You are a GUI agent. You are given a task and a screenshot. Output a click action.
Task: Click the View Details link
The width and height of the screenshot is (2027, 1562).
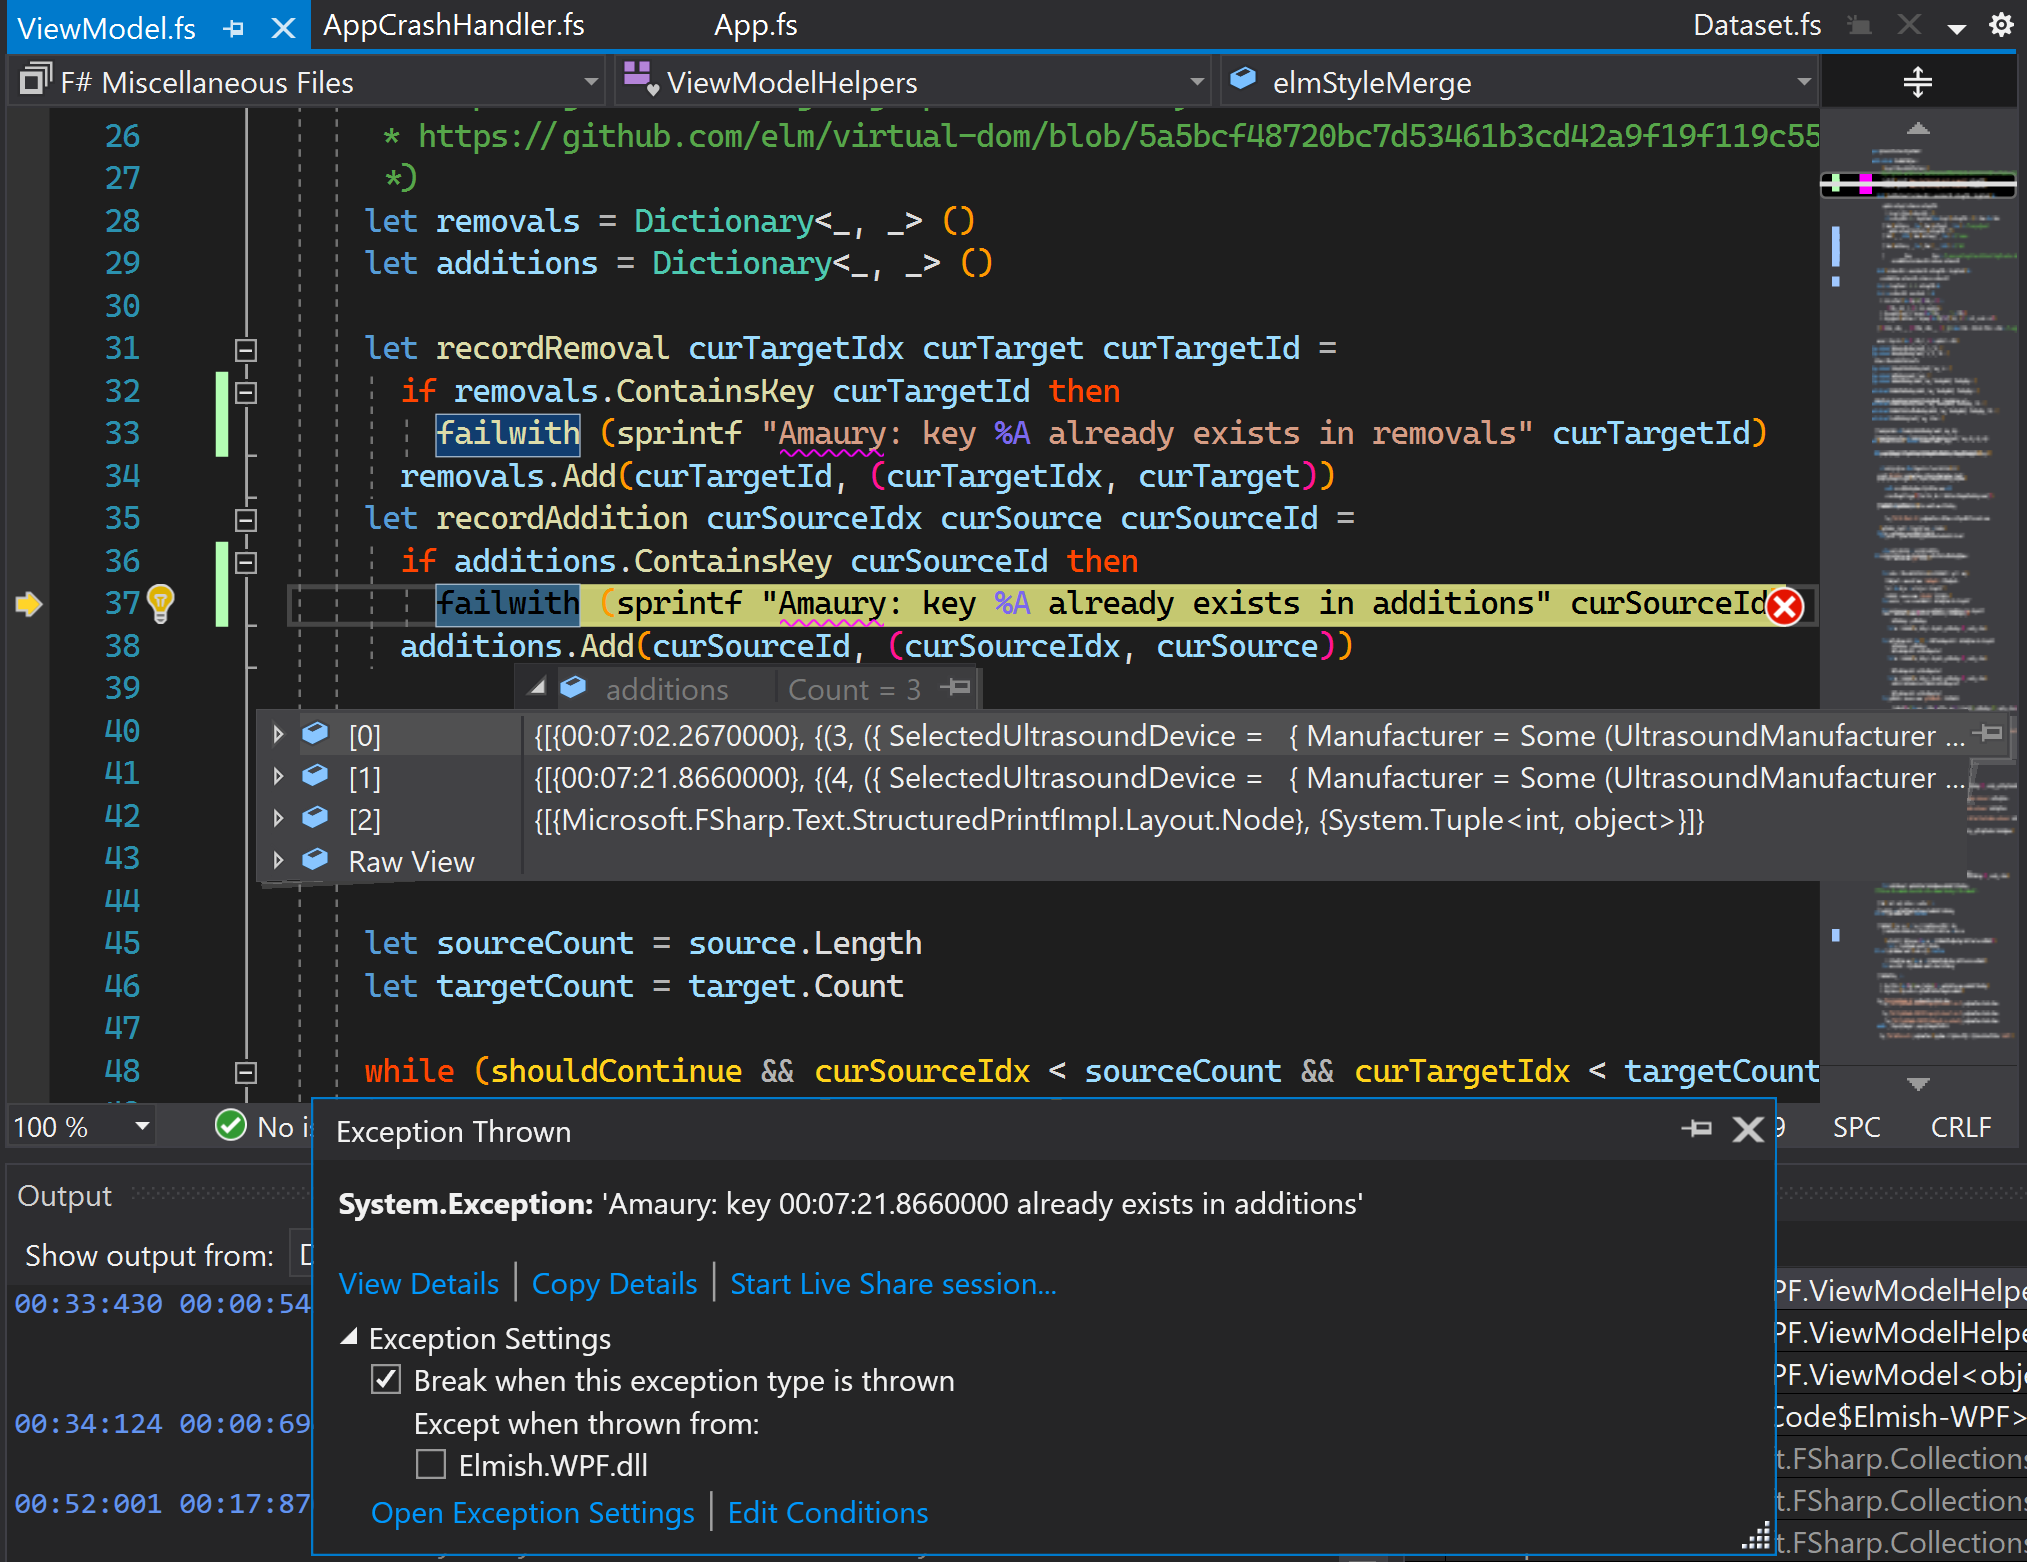[418, 1283]
